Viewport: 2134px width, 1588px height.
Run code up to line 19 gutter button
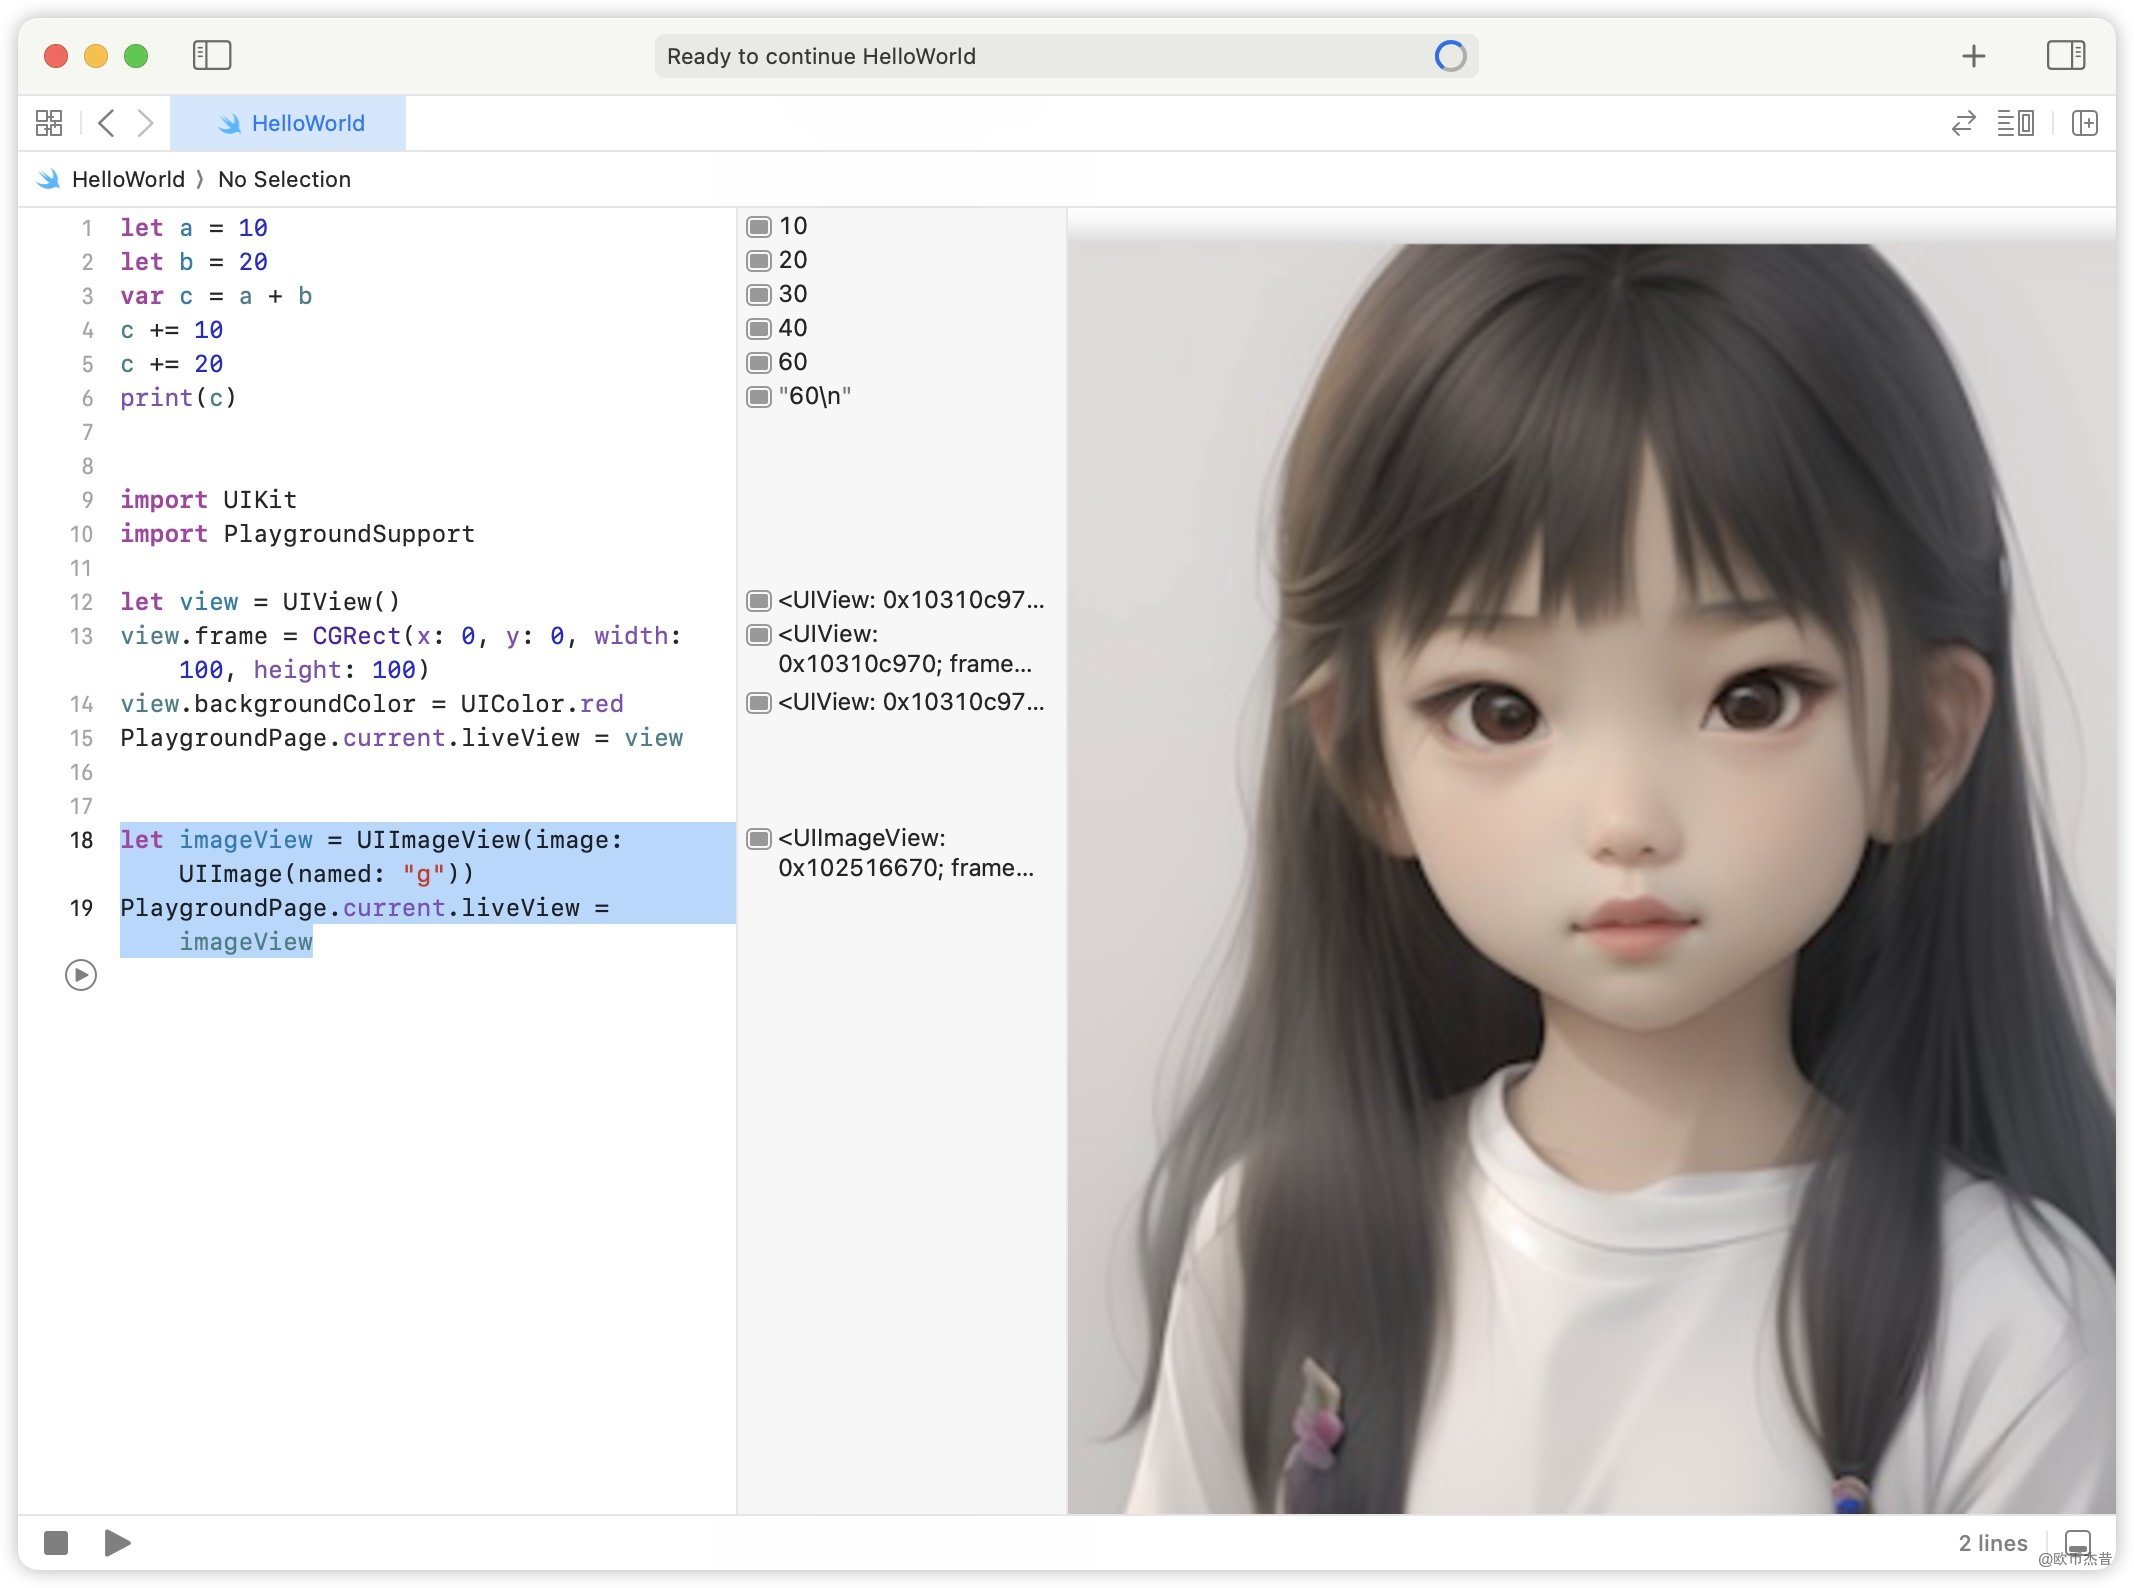(x=81, y=975)
